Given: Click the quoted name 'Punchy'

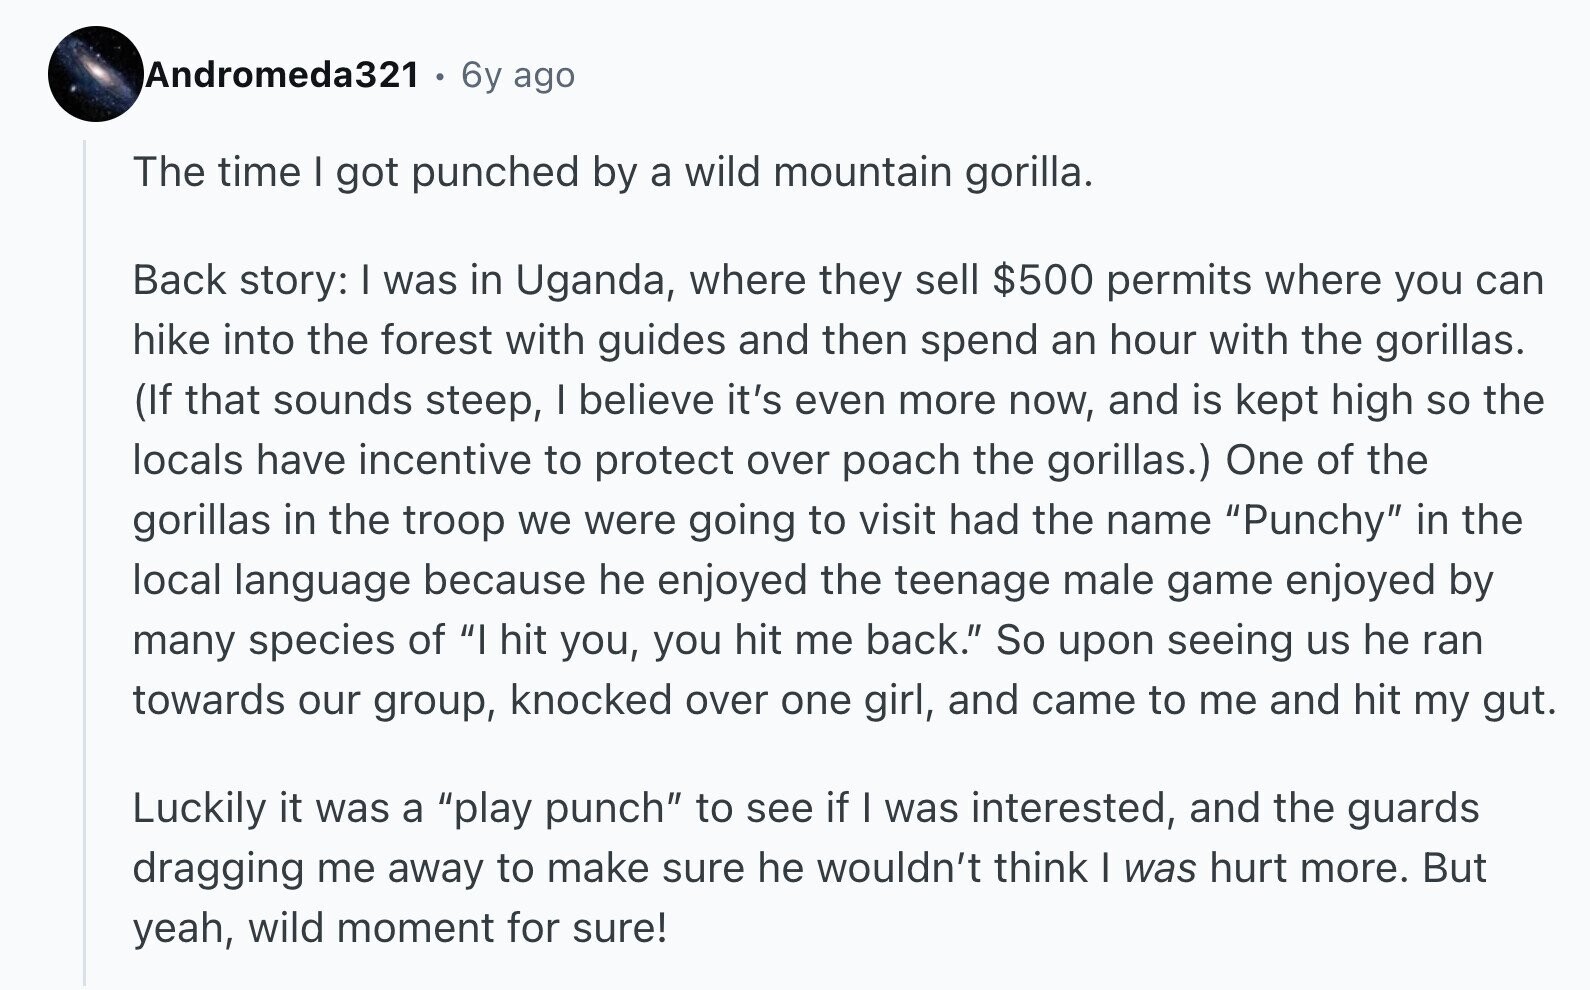Looking at the screenshot, I should pyautogui.click(x=1313, y=521).
